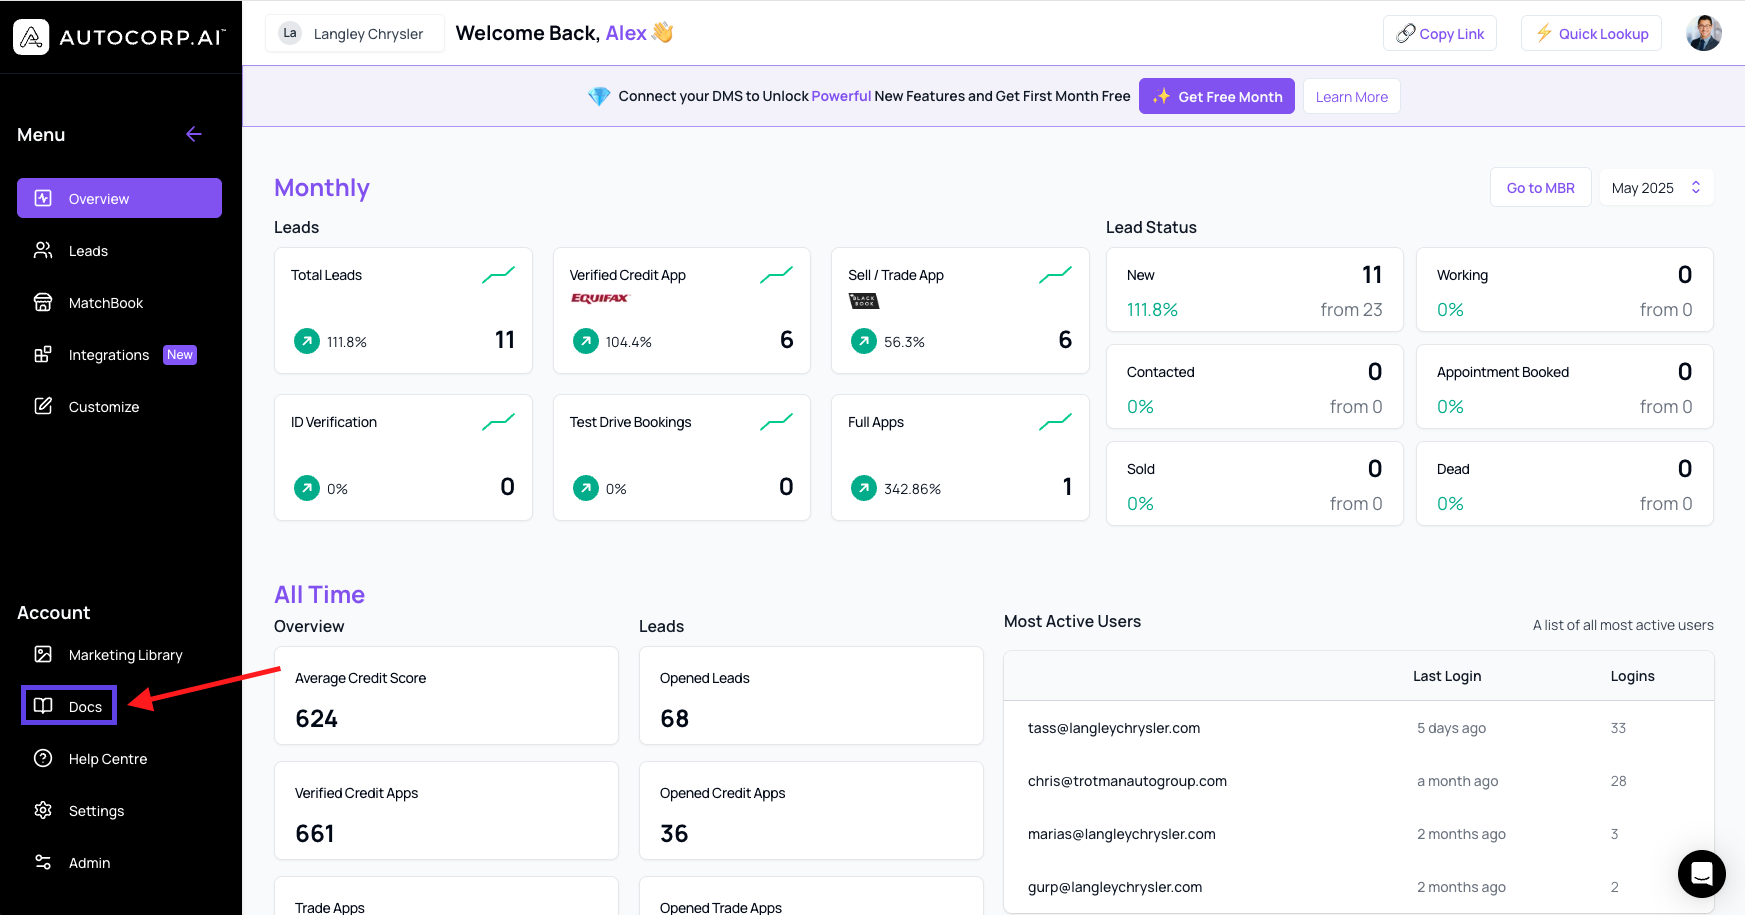Screen dimensions: 1745x915
Task: Open Leads in the sidebar menu
Action: click(x=88, y=251)
